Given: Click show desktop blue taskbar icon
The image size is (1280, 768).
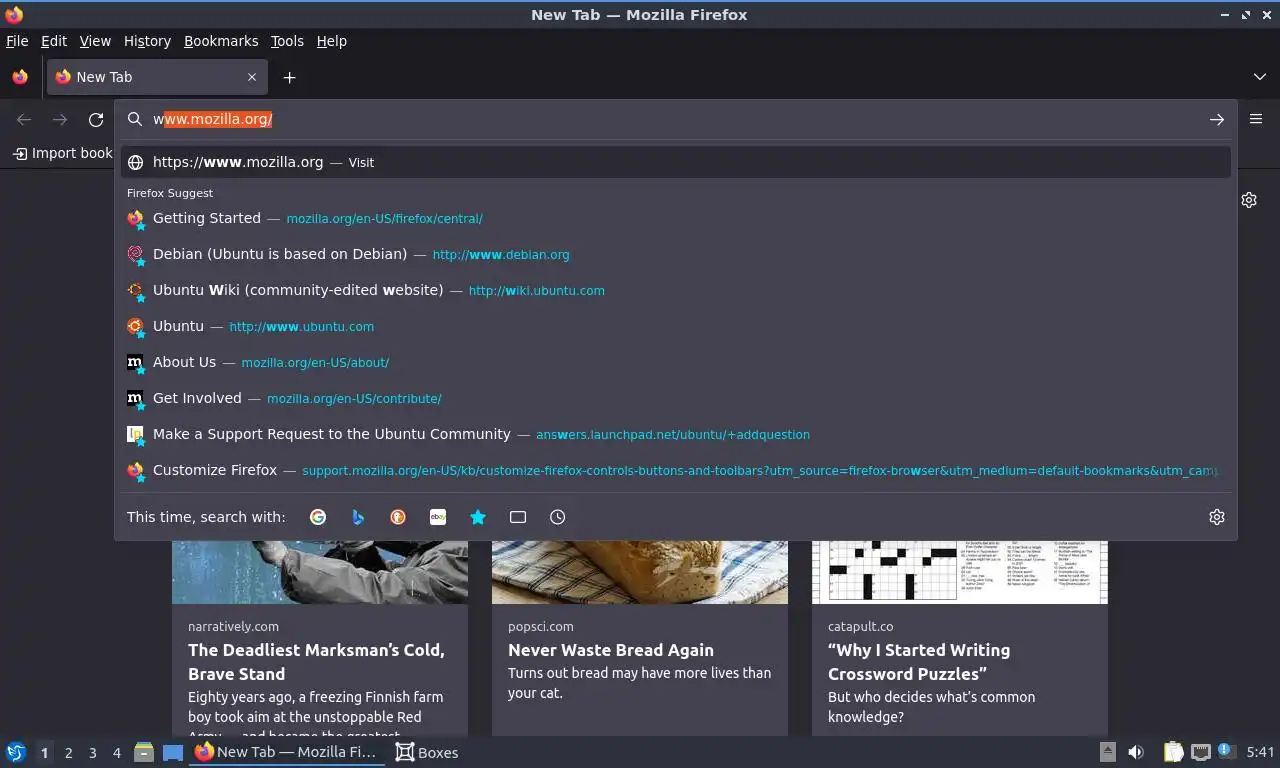Looking at the screenshot, I should 173,752.
